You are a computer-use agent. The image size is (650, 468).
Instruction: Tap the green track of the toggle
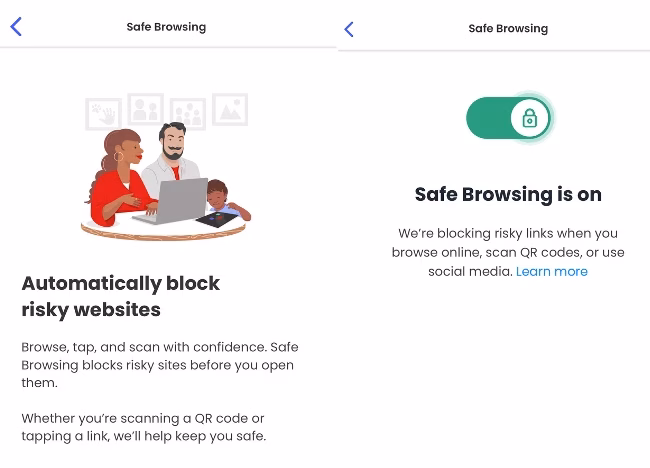pos(488,118)
